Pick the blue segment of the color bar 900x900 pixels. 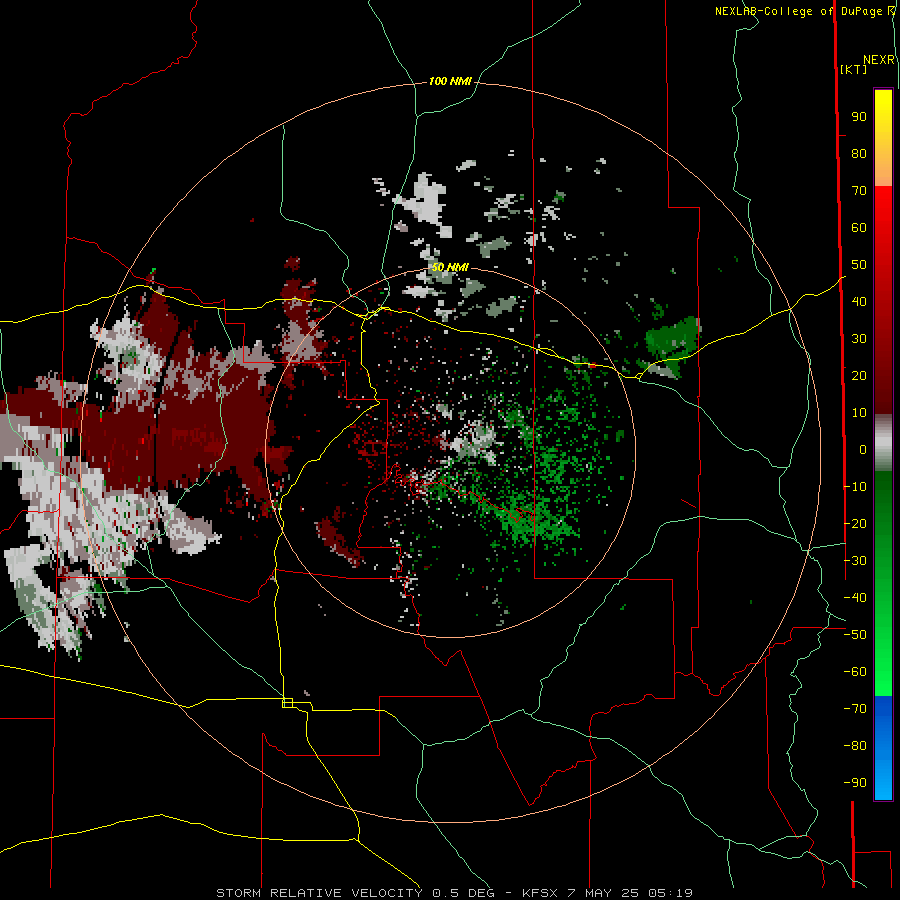coord(883,748)
